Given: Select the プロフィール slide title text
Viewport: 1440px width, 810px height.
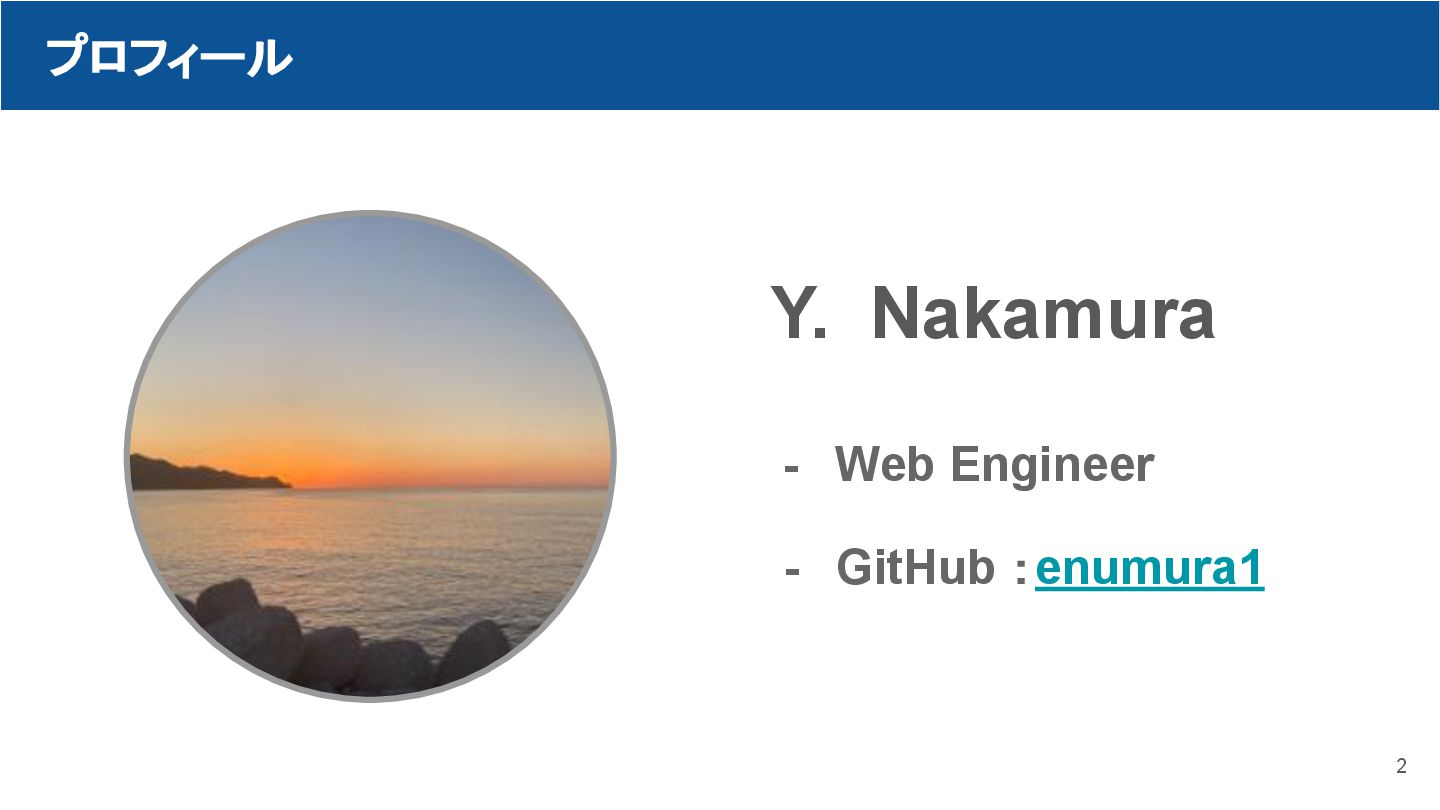Looking at the screenshot, I should pos(168,58).
